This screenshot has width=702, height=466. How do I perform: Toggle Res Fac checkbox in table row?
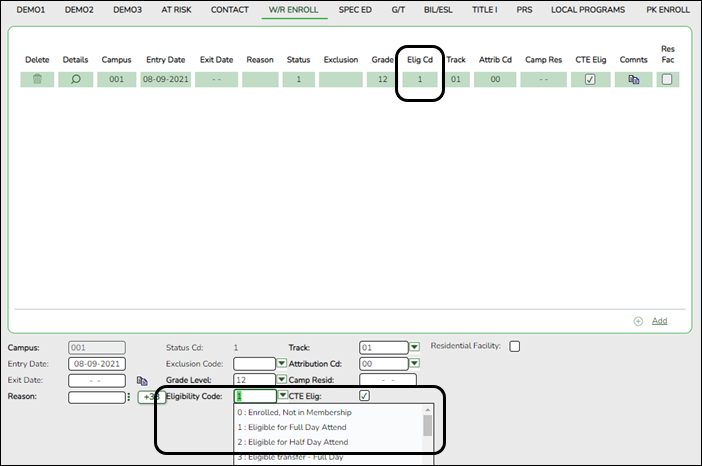(x=667, y=79)
